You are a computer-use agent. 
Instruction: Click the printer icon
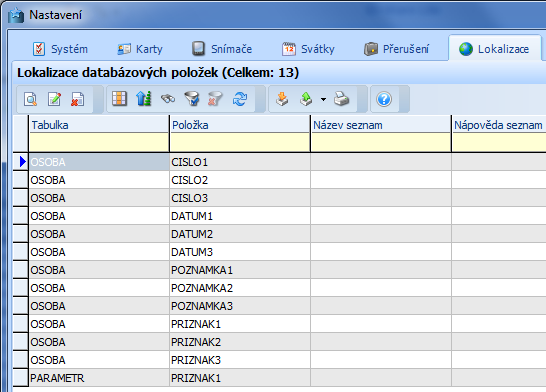pos(341,99)
